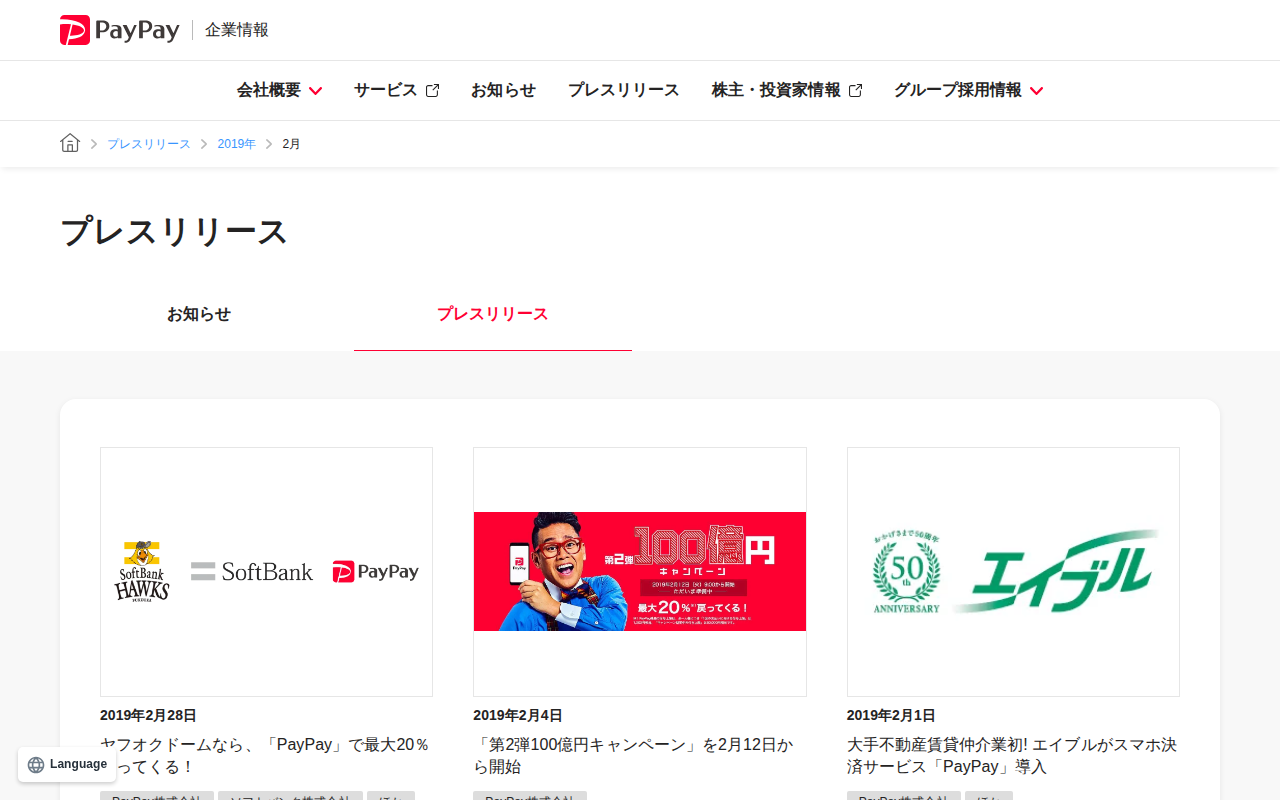The width and height of the screenshot is (1280, 800).
Task: Open グループ採用情報 in the navigation
Action: (958, 90)
